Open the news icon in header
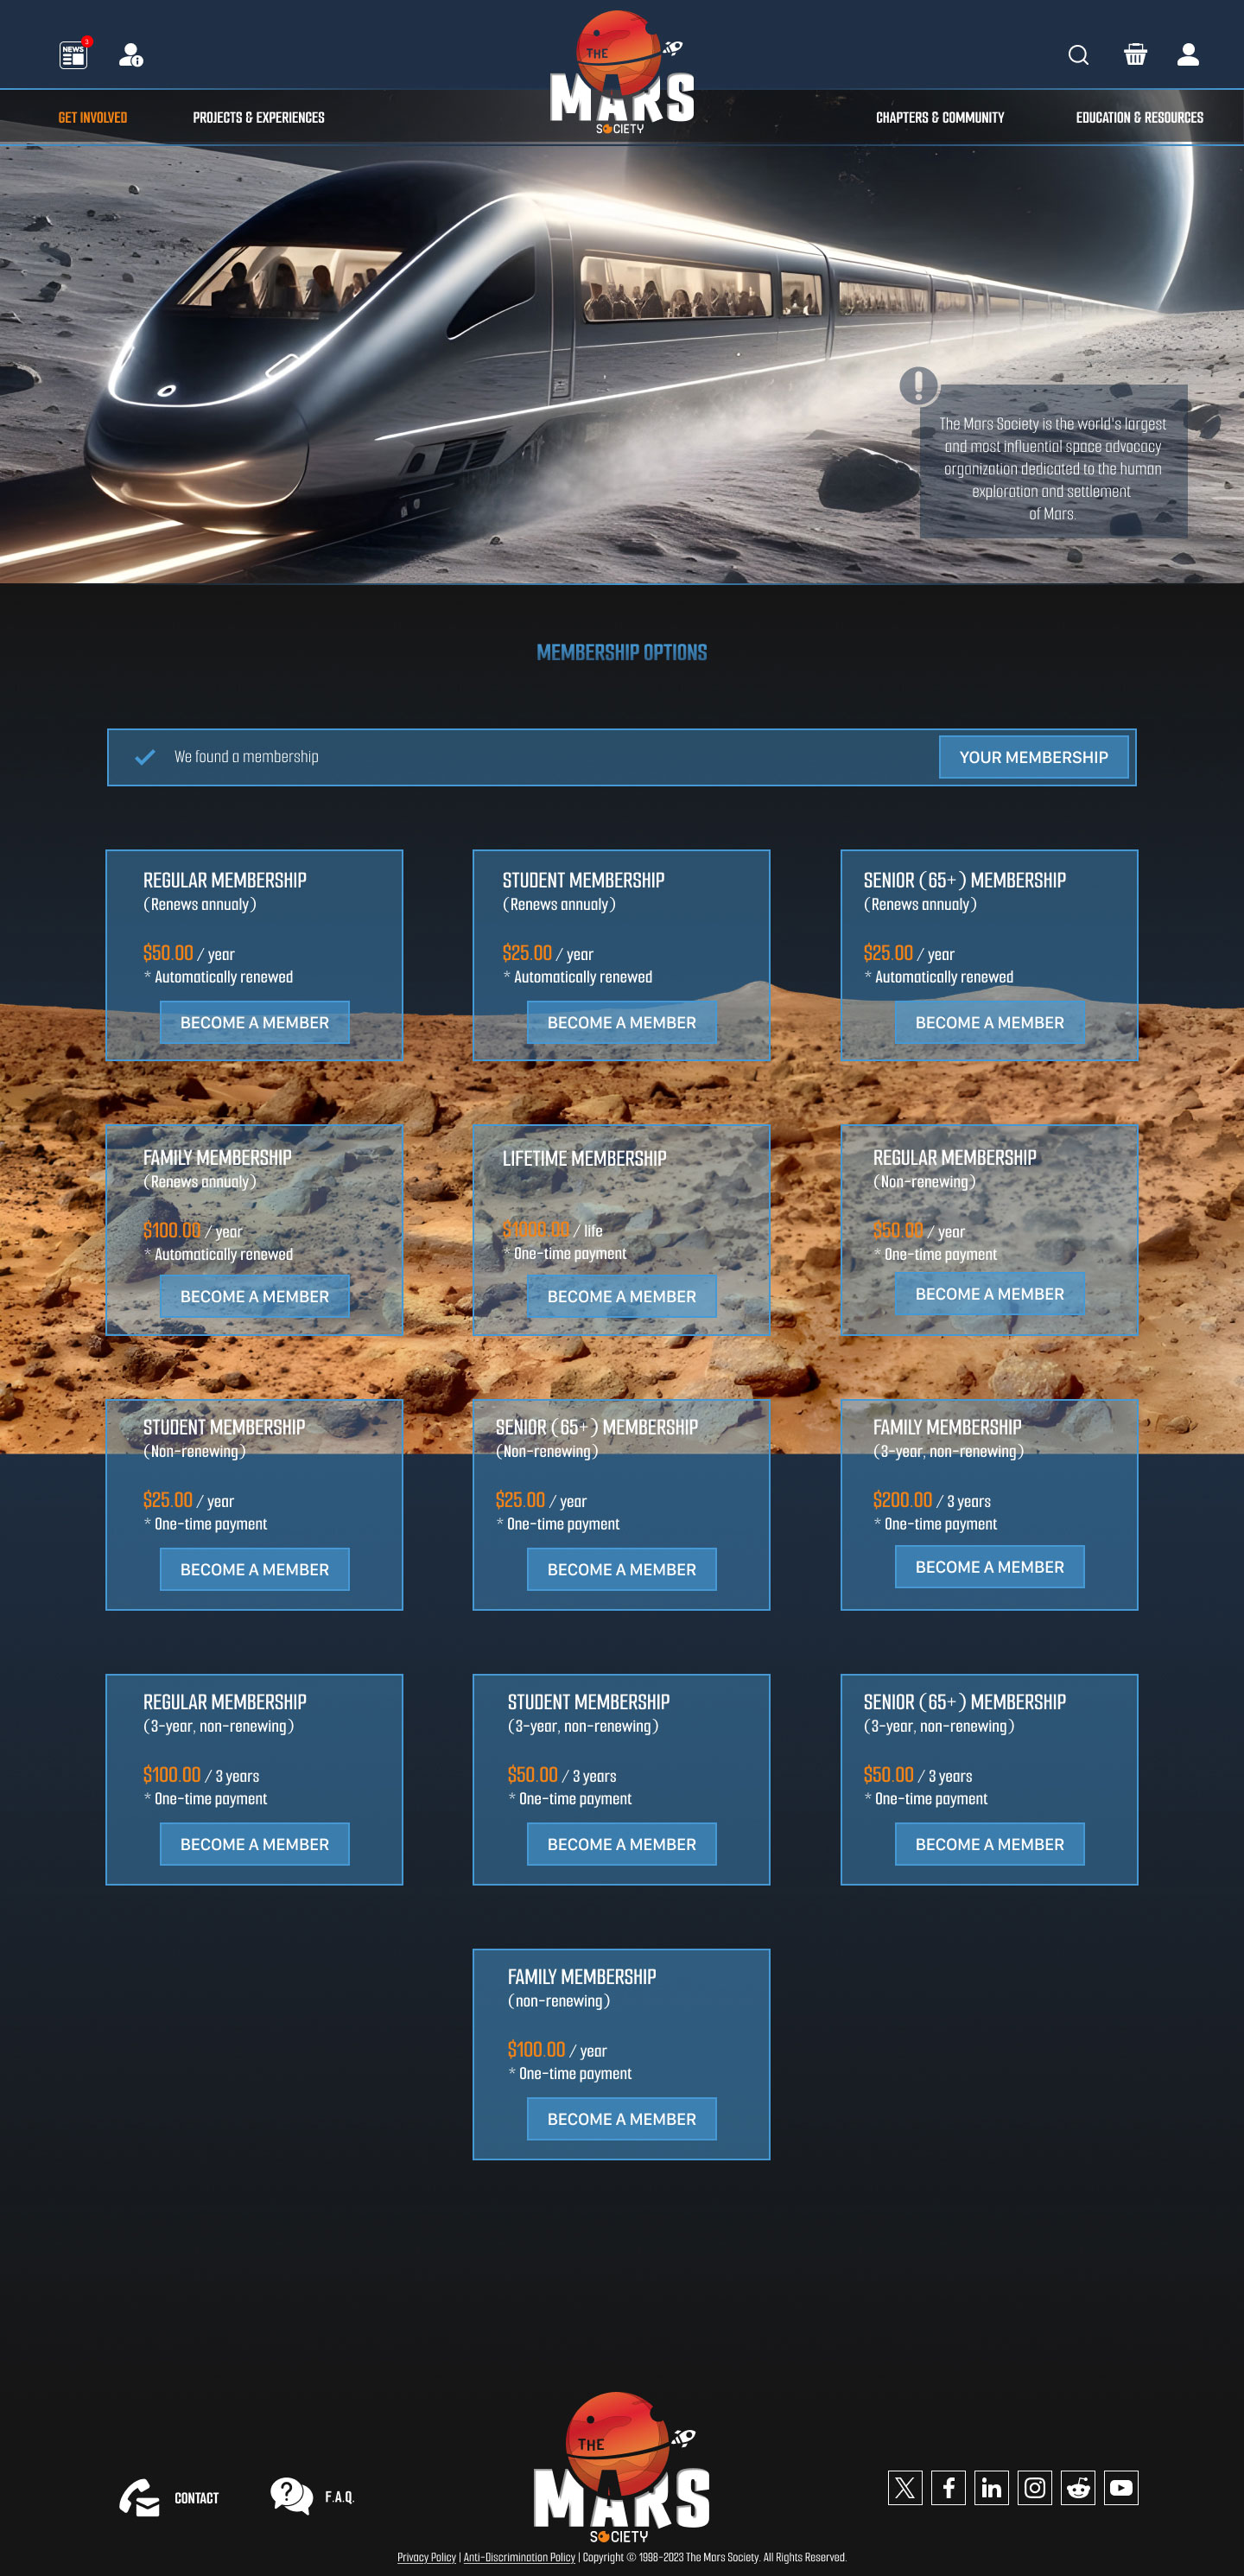The image size is (1244, 2576). [74, 54]
